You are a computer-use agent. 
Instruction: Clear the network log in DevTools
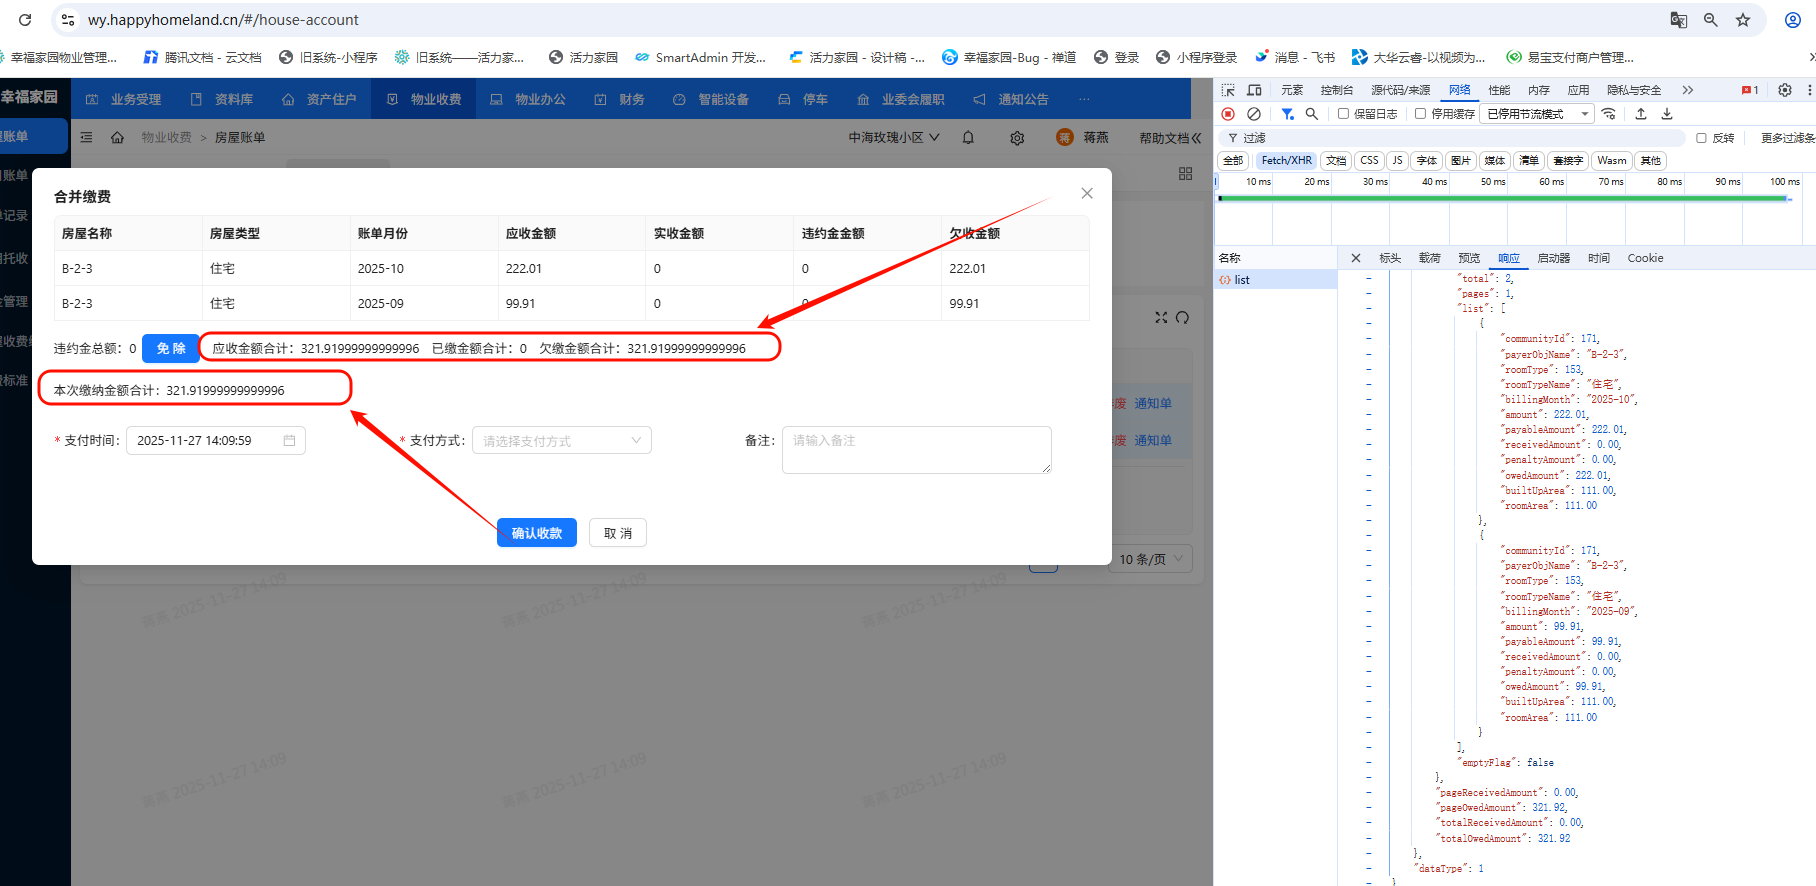tap(1254, 114)
